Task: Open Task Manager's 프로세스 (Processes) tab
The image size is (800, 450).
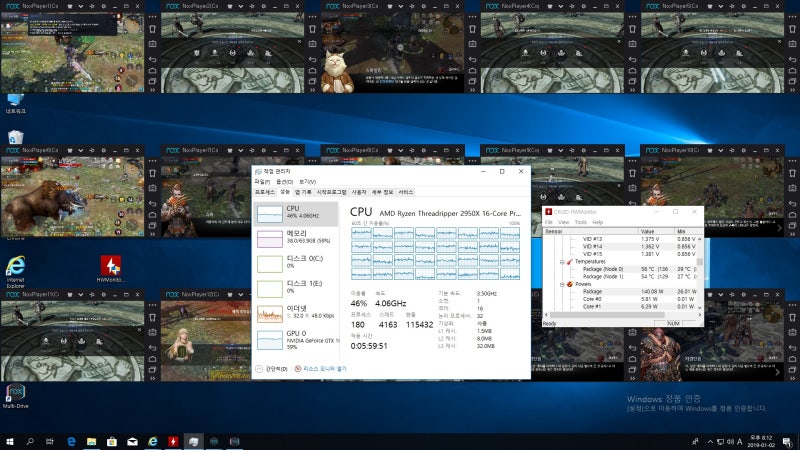Action: point(265,192)
